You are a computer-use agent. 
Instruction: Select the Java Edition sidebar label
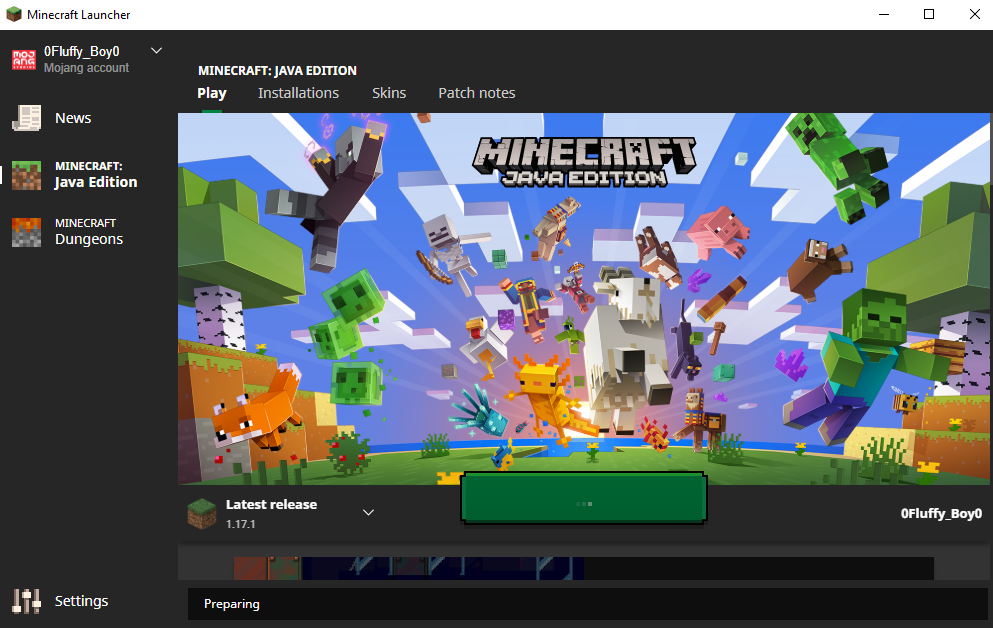click(96, 175)
